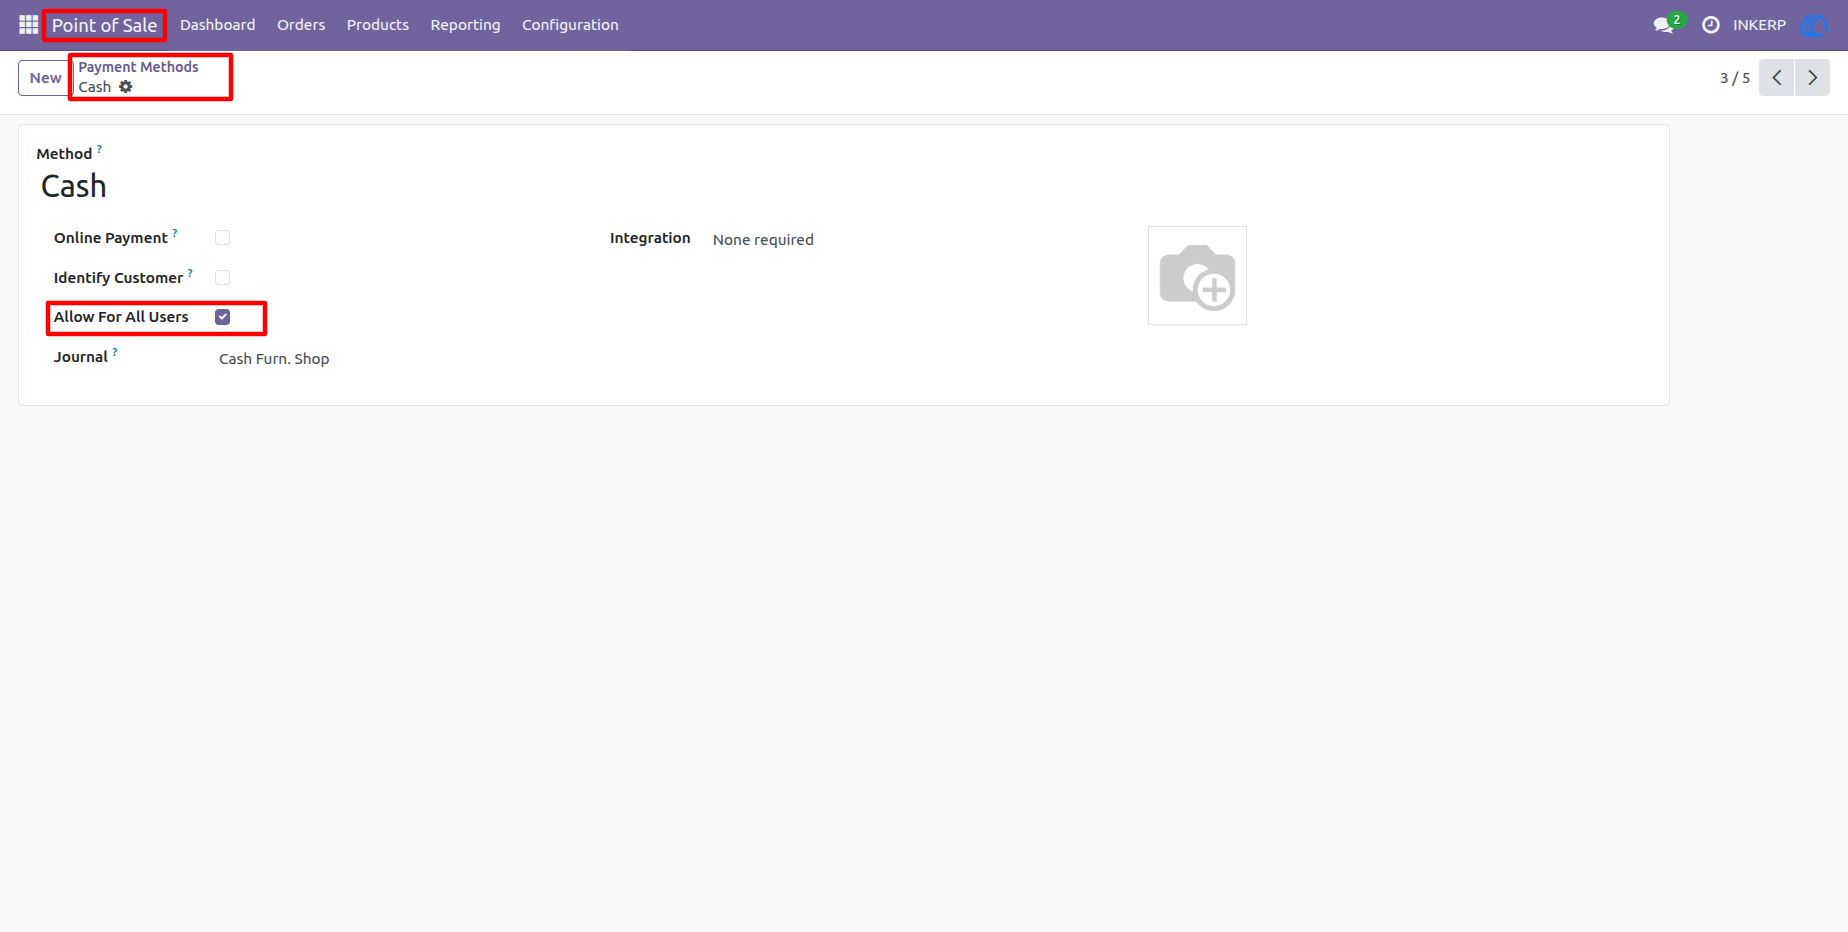The image size is (1848, 932).
Task: Open the Orders menu
Action: [301, 25]
